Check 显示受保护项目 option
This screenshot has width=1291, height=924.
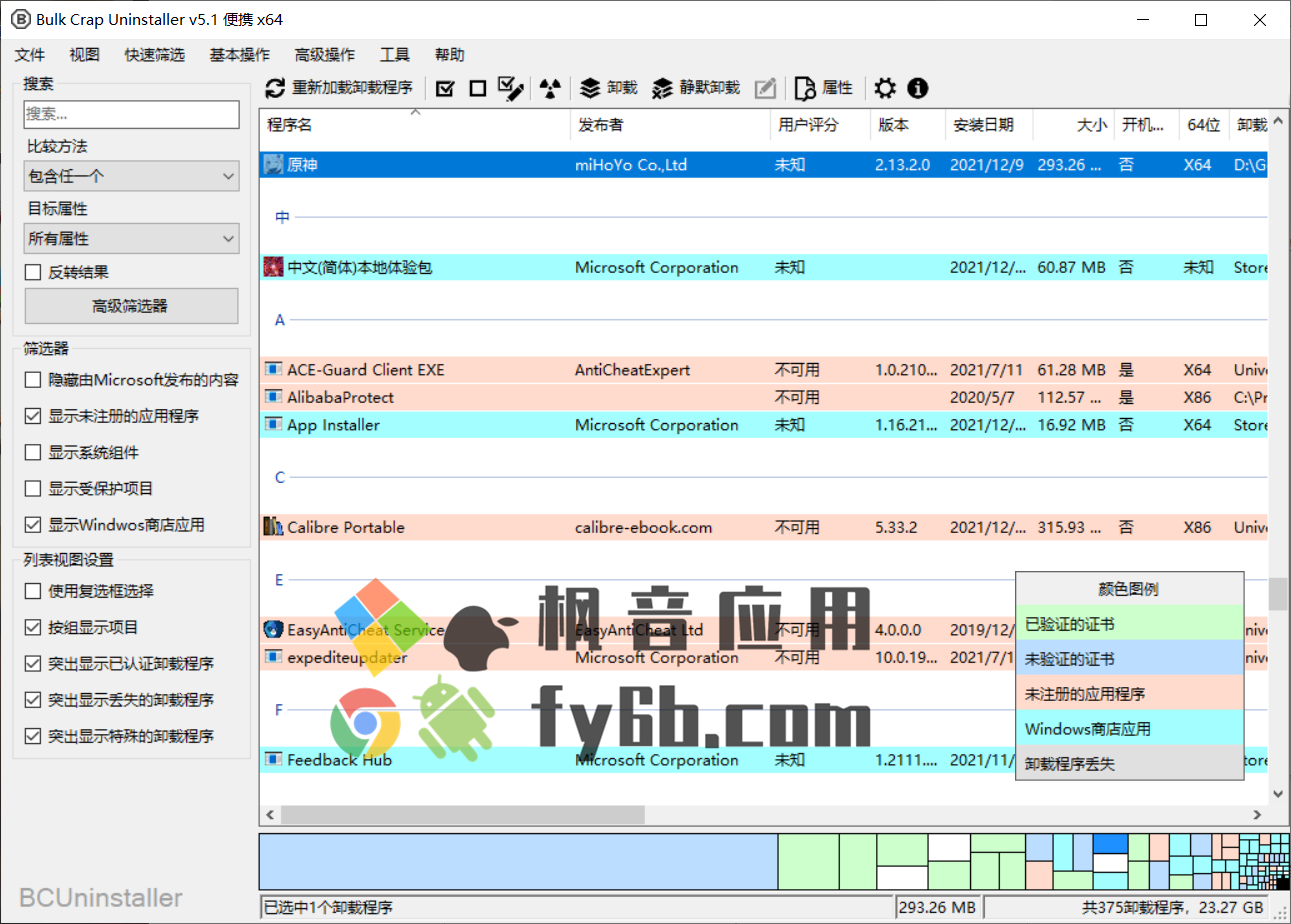(33, 488)
